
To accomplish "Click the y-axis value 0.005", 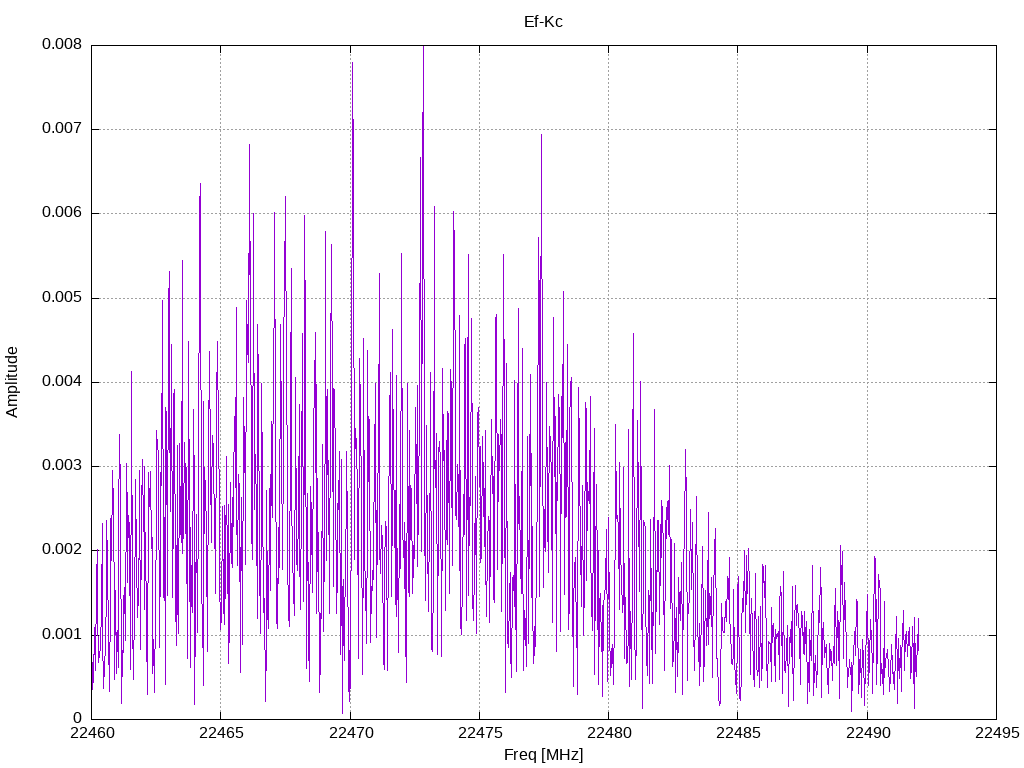I will coord(62,298).
